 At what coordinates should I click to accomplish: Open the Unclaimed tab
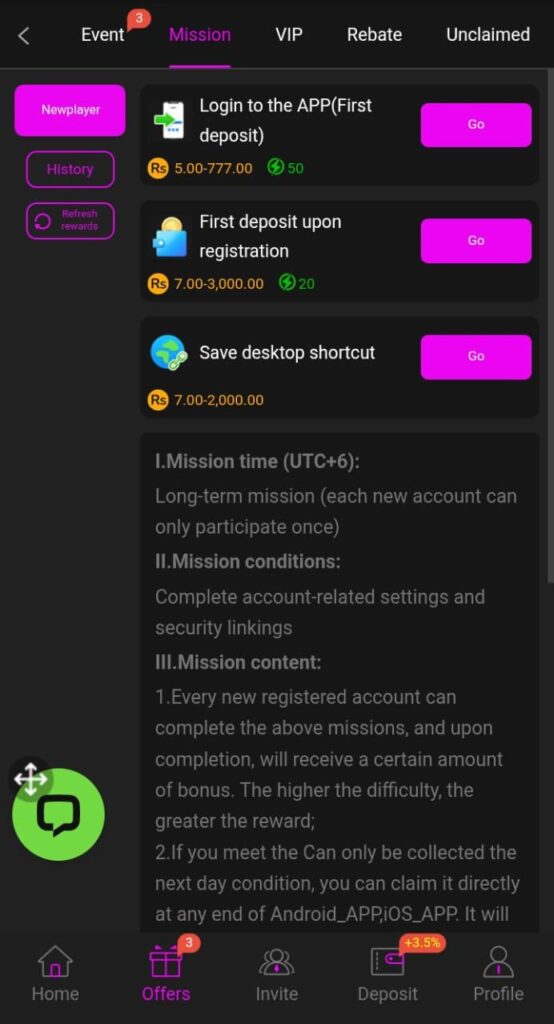coord(488,35)
